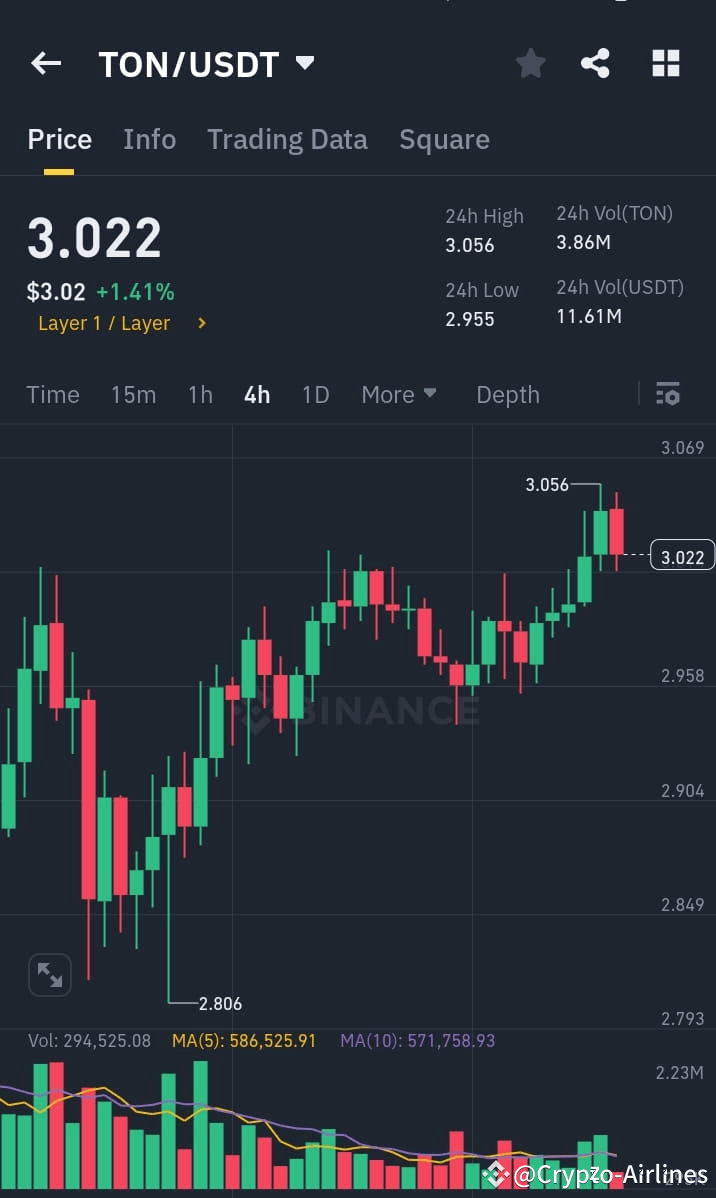Open the TON/USDT pair selector dropdown
716x1198 pixels.
pyautogui.click(x=304, y=62)
